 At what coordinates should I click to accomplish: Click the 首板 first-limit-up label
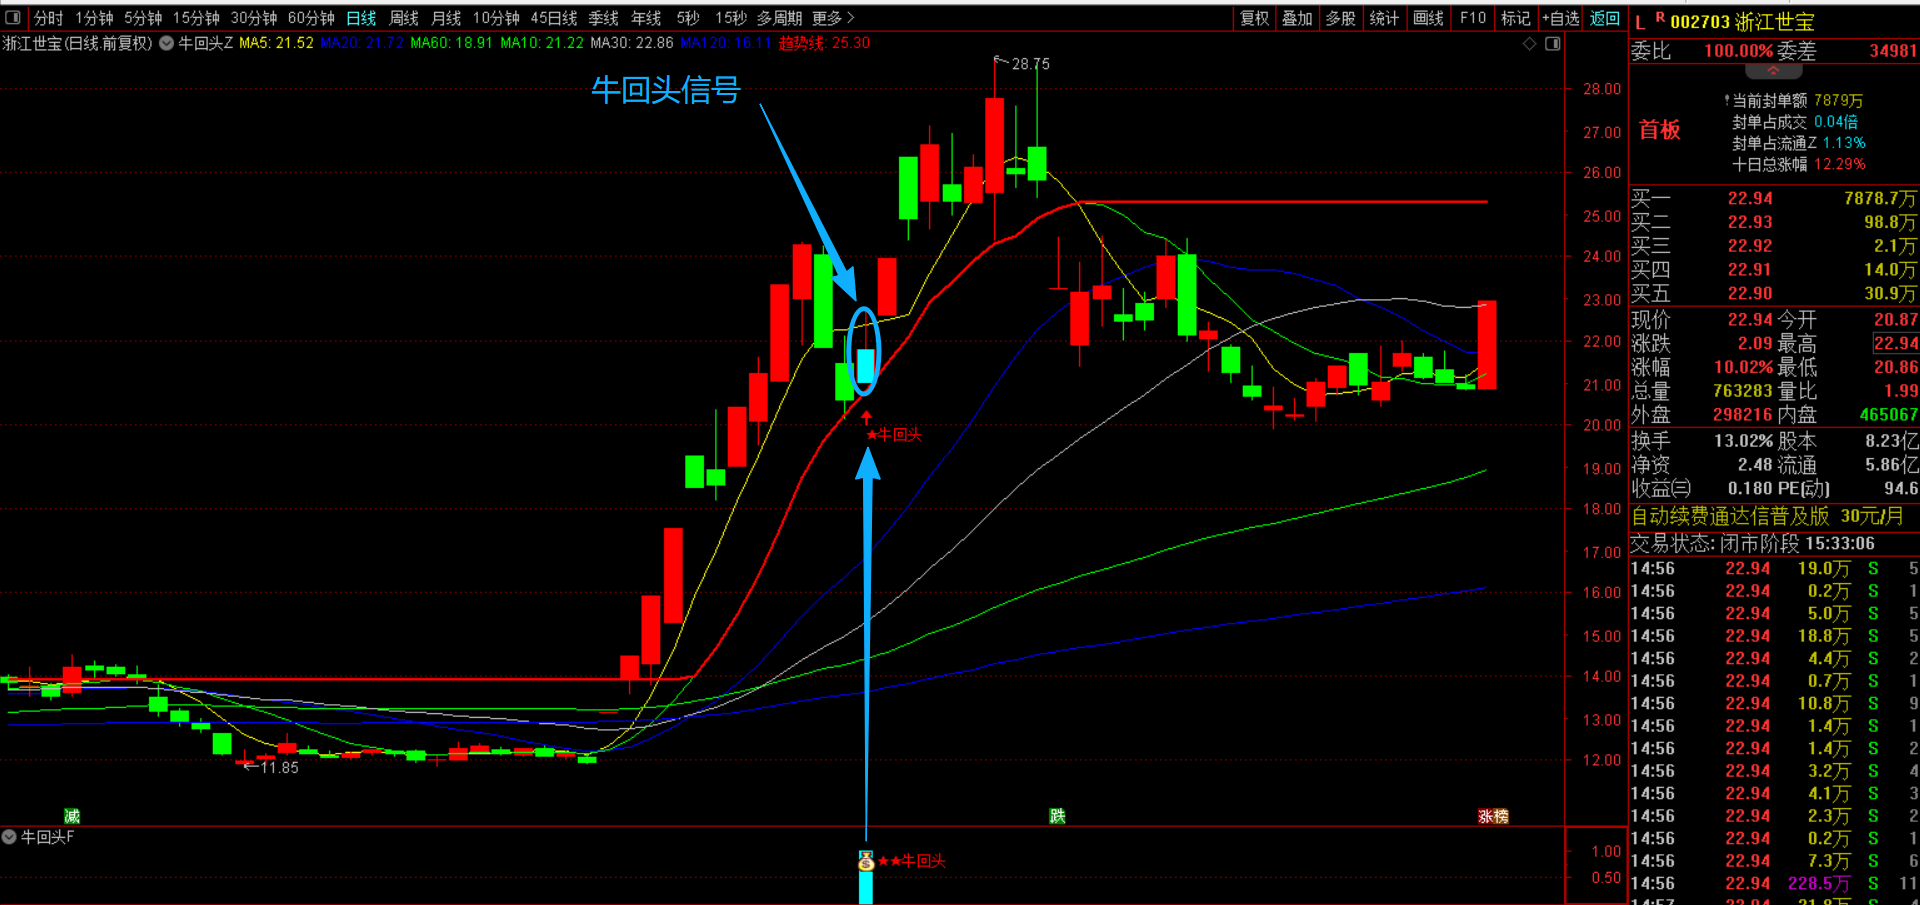pyautogui.click(x=1660, y=130)
